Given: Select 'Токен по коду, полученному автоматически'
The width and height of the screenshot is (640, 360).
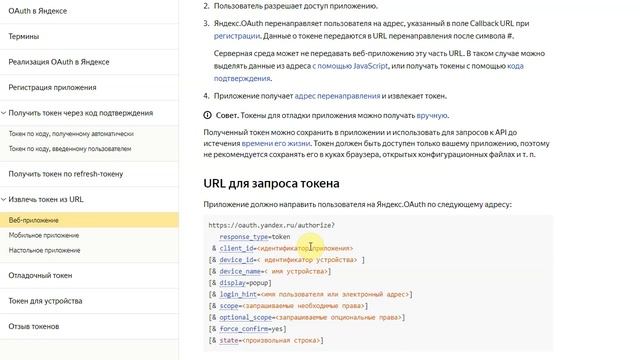Looking at the screenshot, I should (71, 134).
